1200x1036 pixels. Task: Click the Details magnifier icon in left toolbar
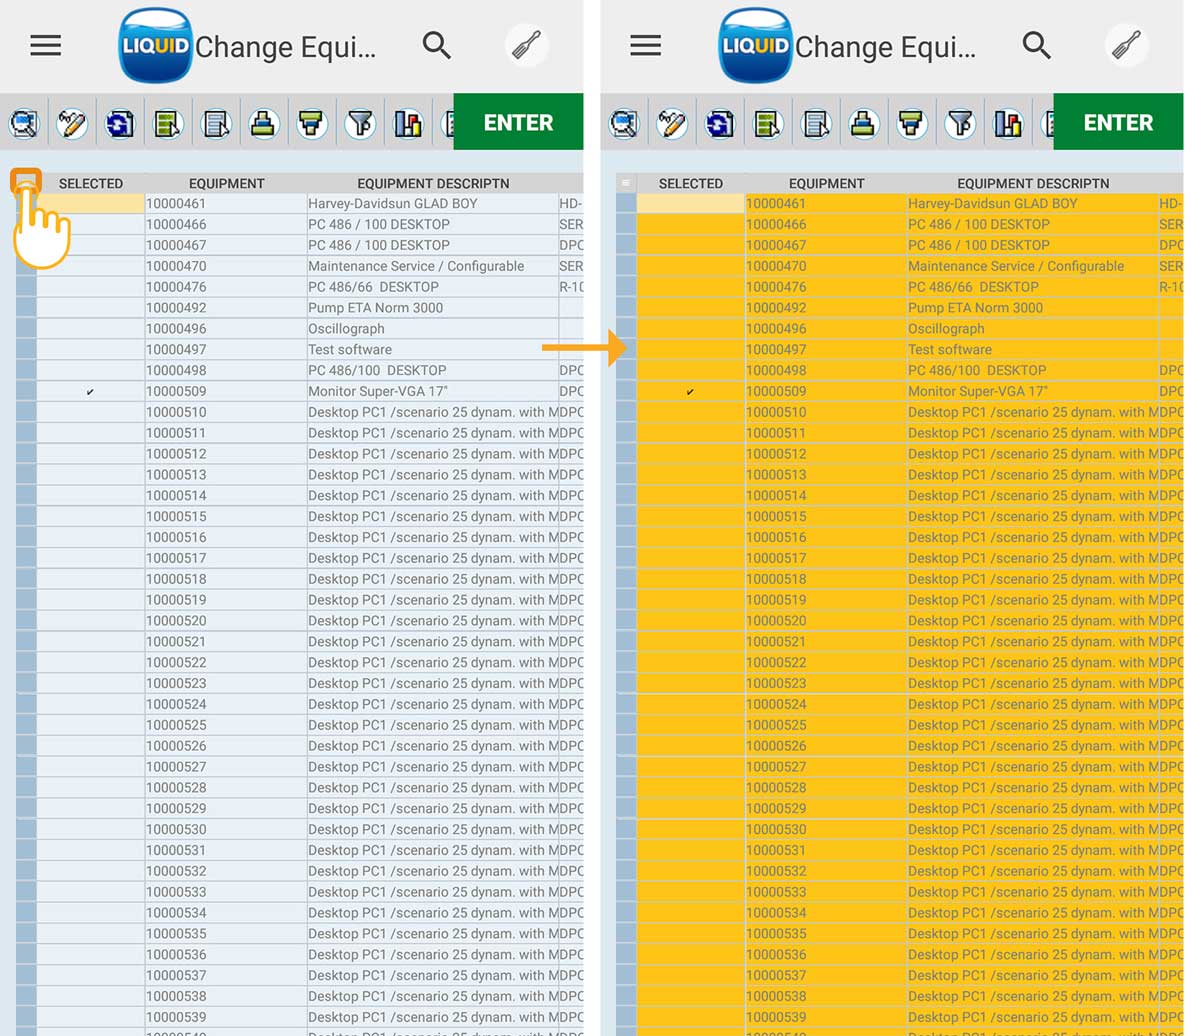pyautogui.click(x=24, y=124)
